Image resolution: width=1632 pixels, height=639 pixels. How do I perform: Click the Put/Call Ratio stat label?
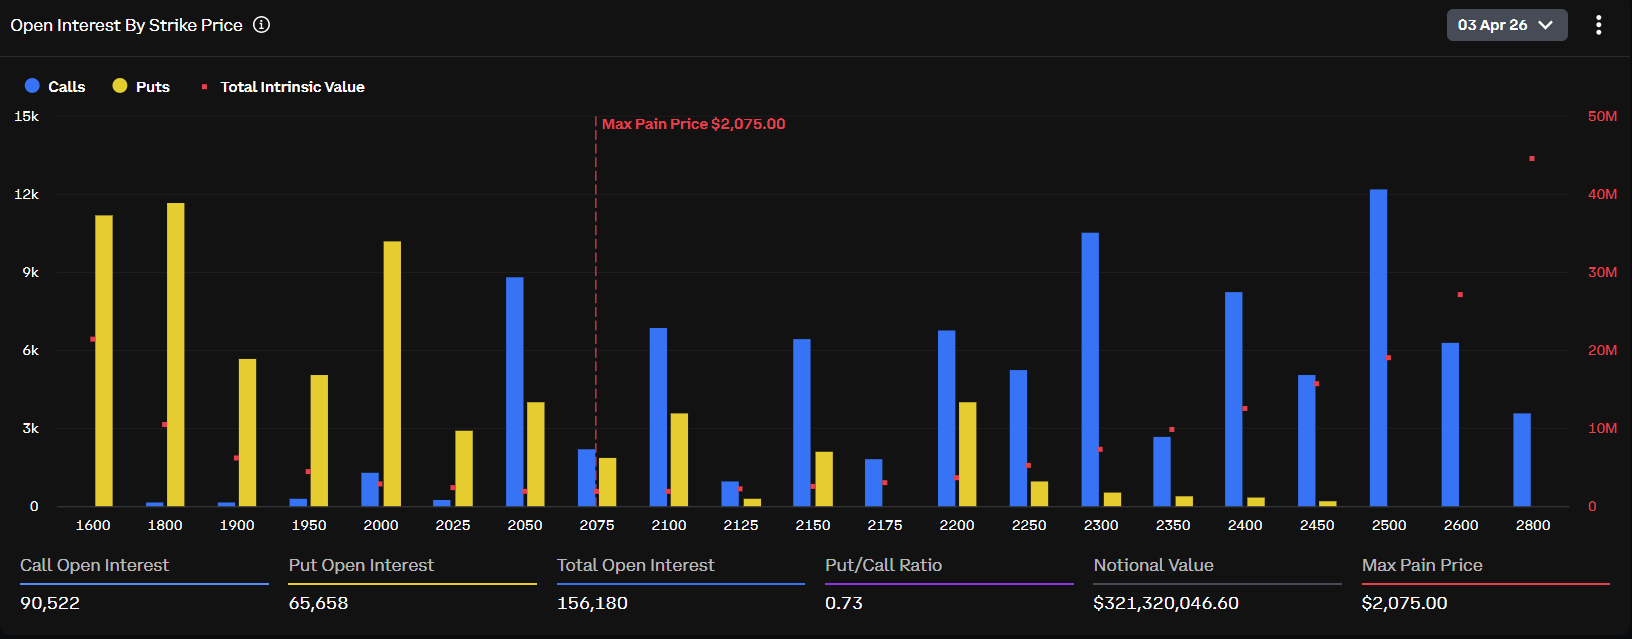tap(883, 565)
